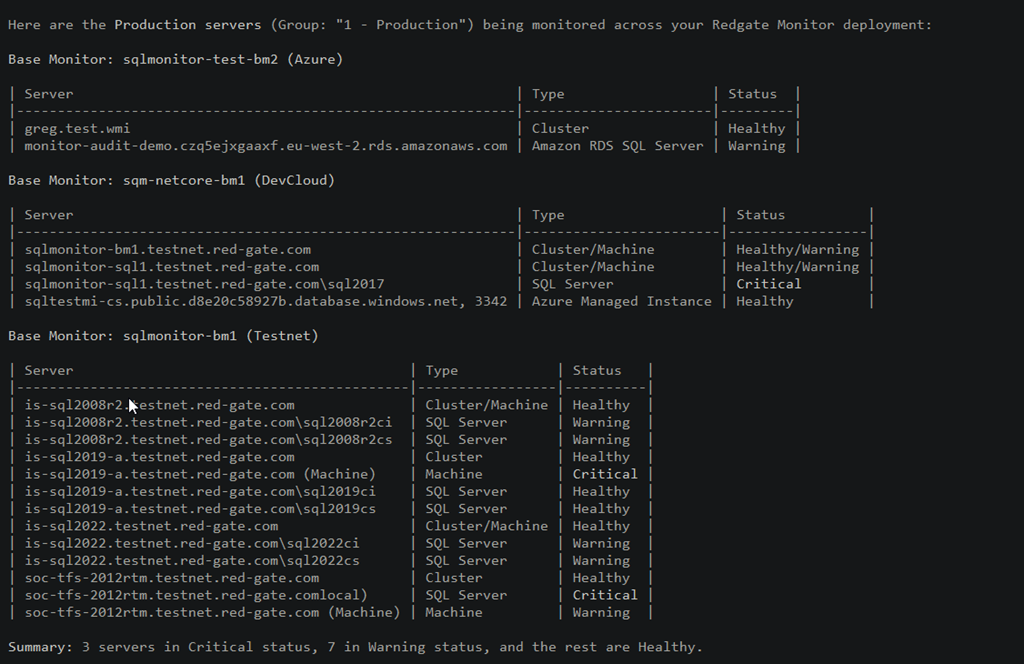Click Healthy/Warning status in sqlmonitor-bm1.testnet row
The image size is (1024, 664).
pos(797,249)
